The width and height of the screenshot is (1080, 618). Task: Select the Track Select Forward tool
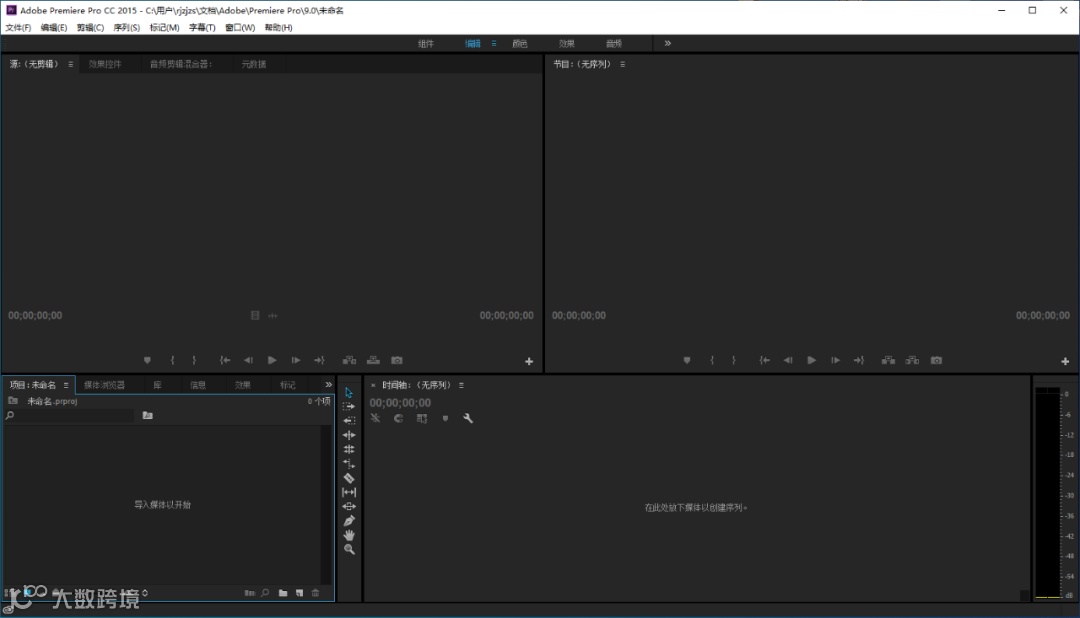pos(349,406)
